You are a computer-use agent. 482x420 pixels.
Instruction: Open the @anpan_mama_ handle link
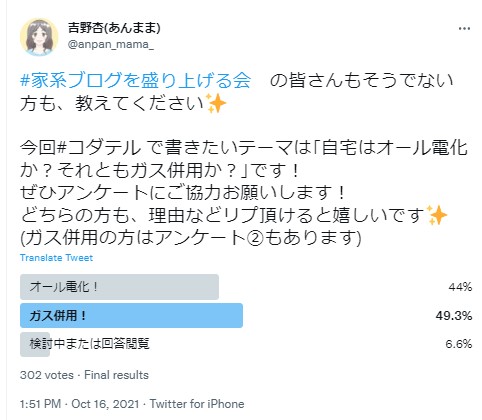(111, 44)
